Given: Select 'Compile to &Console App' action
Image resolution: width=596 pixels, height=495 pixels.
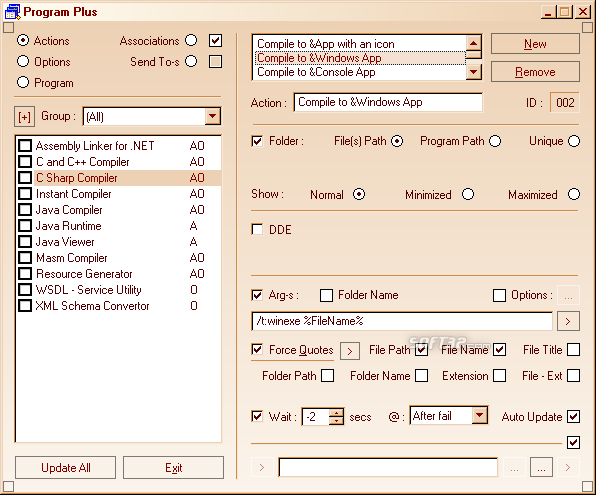Looking at the screenshot, I should pyautogui.click(x=360, y=72).
